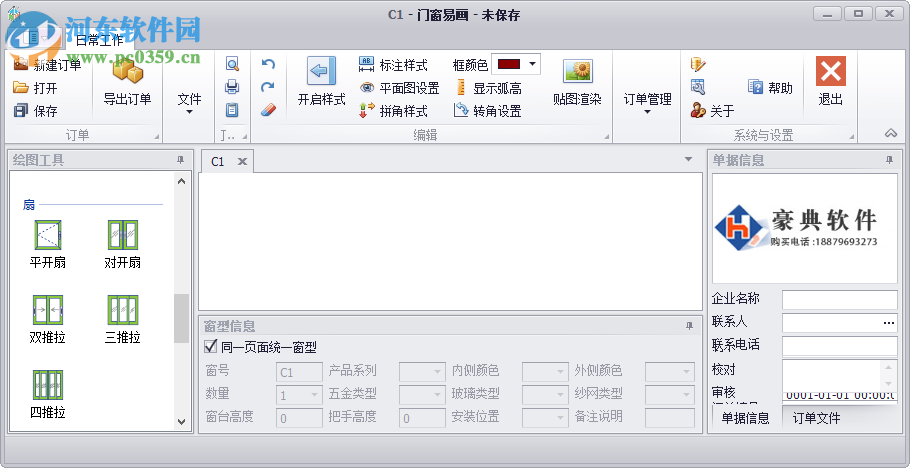Open the document tab list arrow
This screenshot has width=910, height=468.
(x=688, y=159)
